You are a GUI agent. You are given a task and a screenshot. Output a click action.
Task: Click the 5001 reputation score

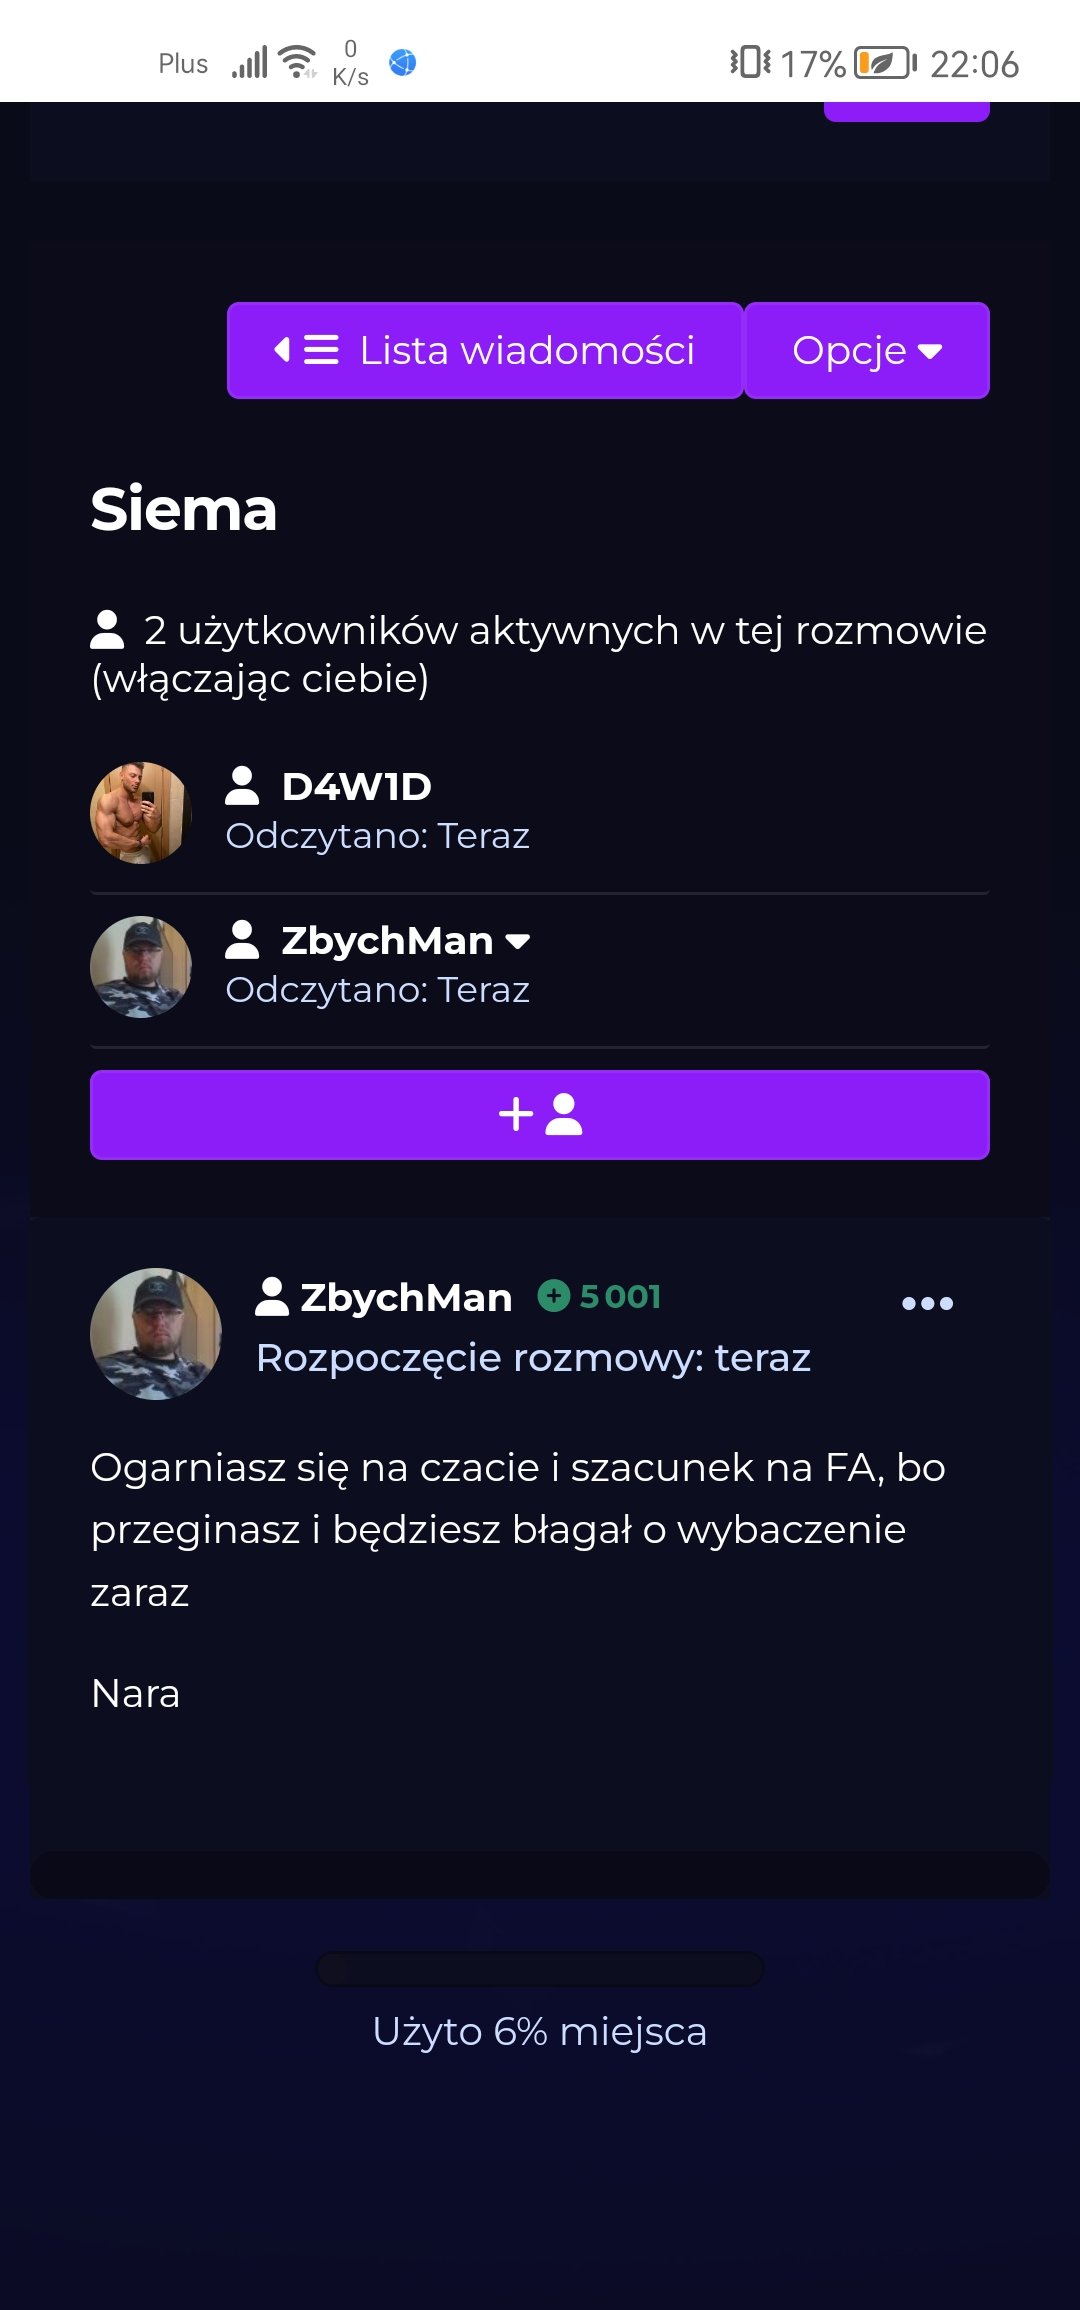620,1297
